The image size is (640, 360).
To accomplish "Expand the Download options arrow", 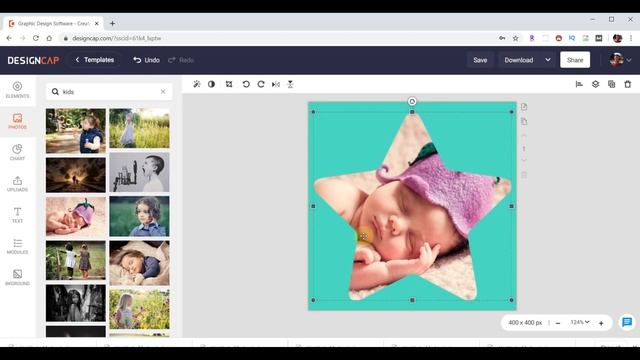I will click(x=548, y=60).
